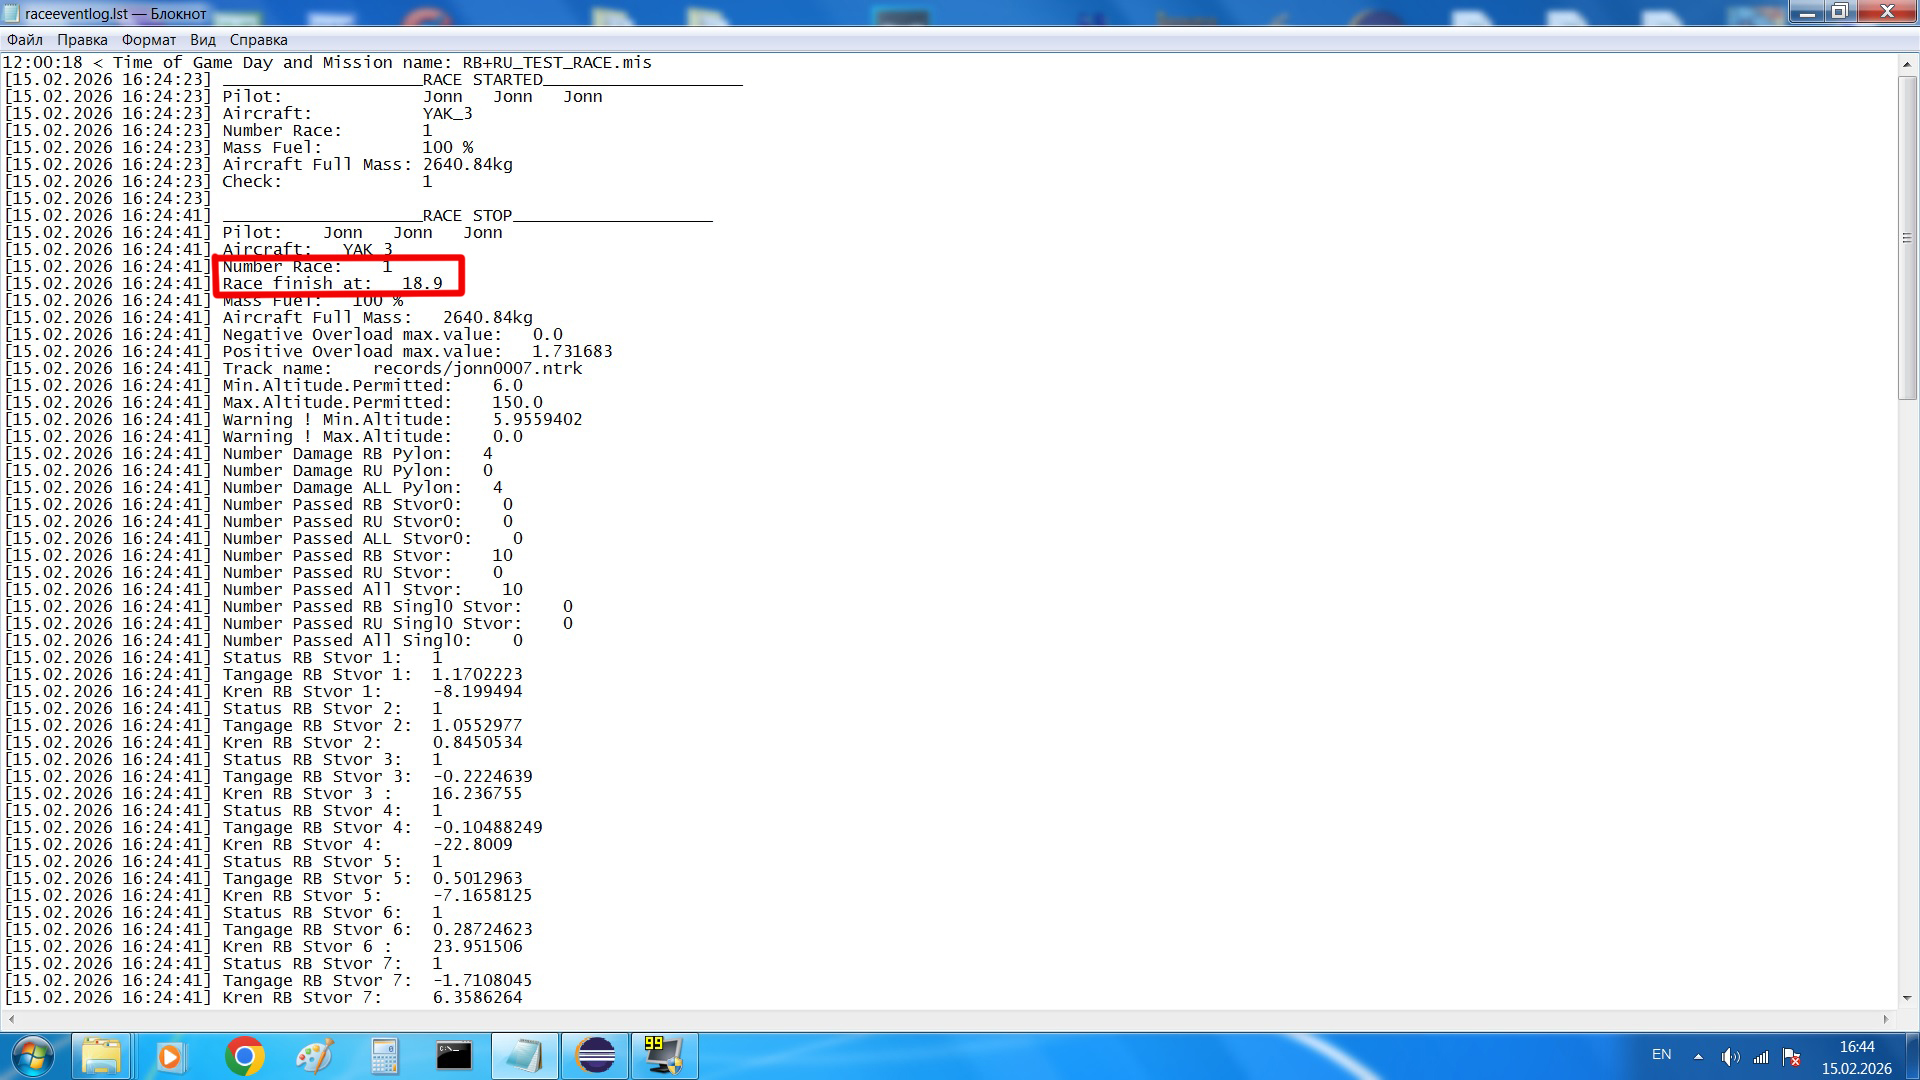Switch to Command Prompt window
Screen dimensions: 1920x1080
454,1056
